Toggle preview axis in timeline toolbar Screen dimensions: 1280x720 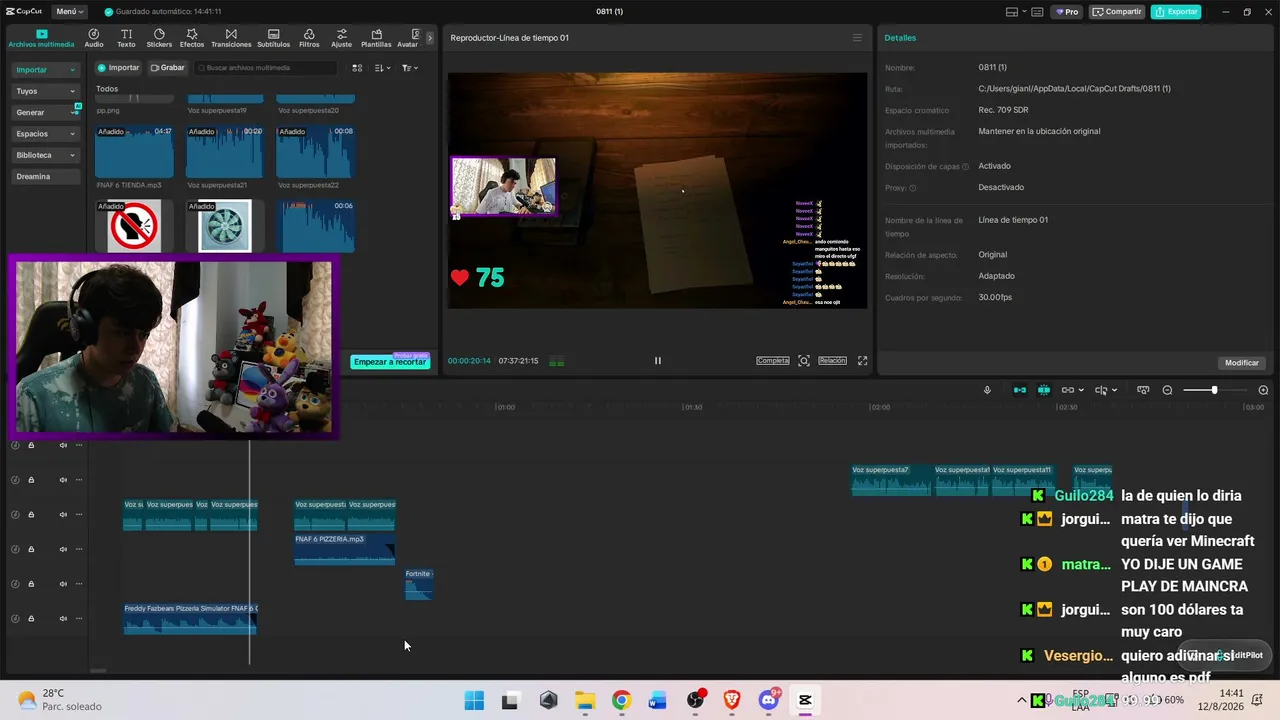pos(1101,390)
